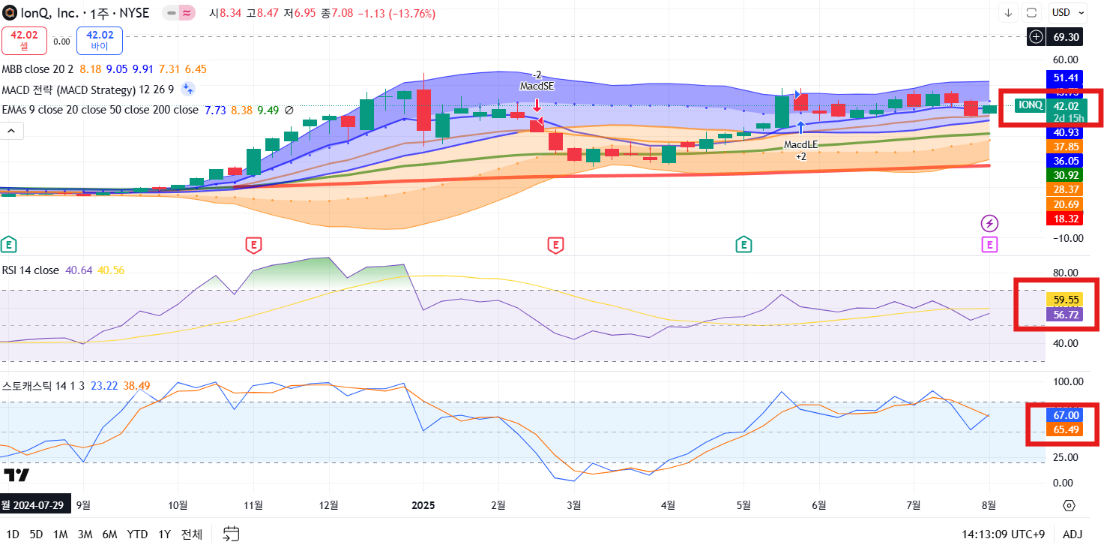Click the MacdLE blue buy arrow marker
Screen dimensions: 1104x543
coord(801,128)
